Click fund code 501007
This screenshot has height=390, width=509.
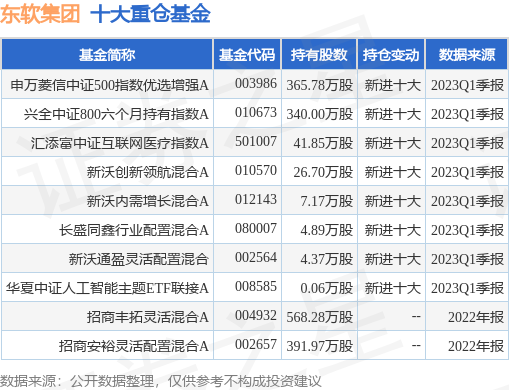[x=256, y=141]
